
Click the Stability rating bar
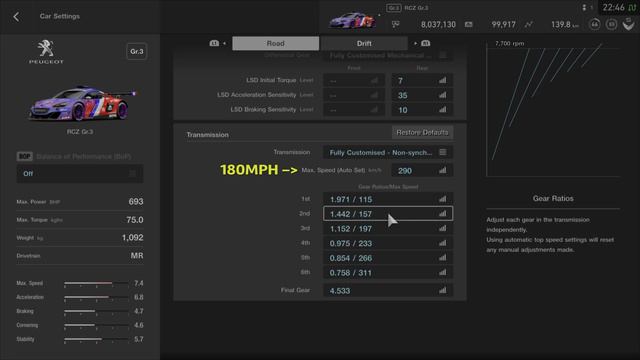pyautogui.click(x=96, y=339)
